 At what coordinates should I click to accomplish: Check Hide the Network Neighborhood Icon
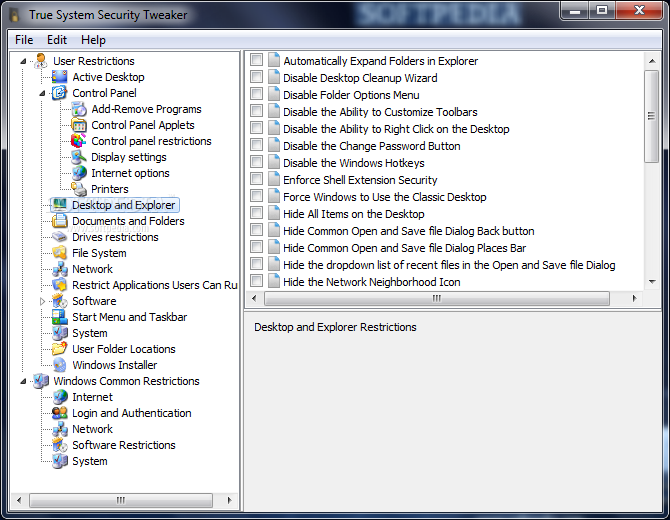tap(256, 281)
